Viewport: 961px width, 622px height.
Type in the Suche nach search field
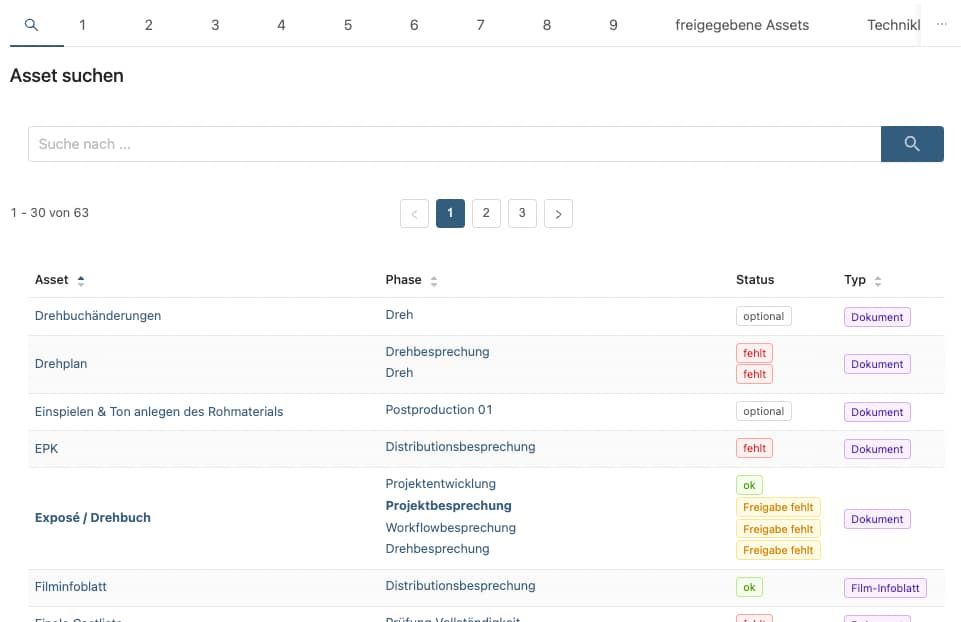point(453,144)
